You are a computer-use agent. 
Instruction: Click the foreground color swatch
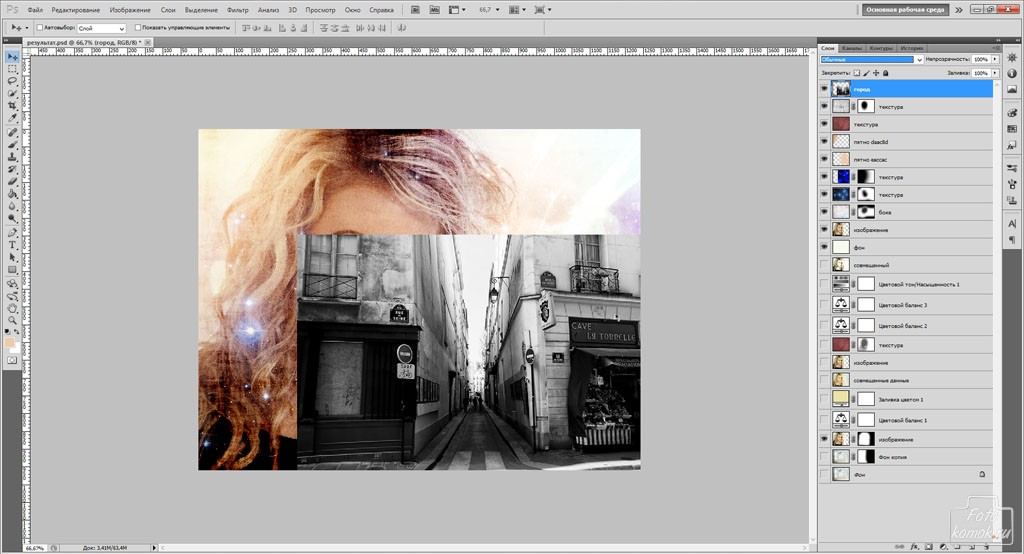[x=10, y=343]
